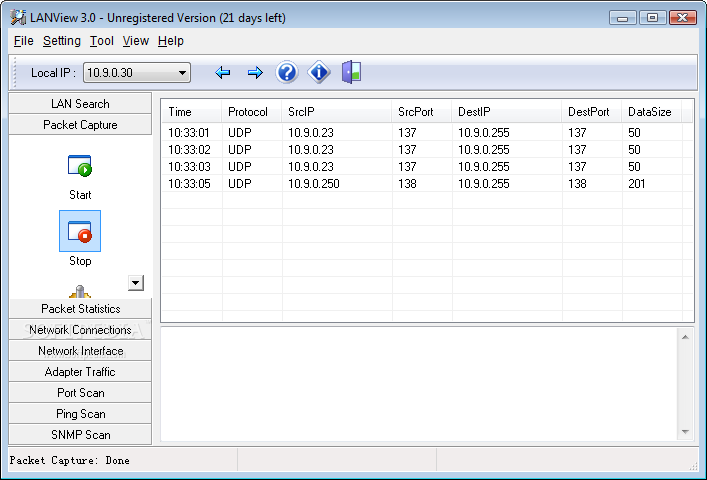This screenshot has height=480, width=707.
Task: Click the detail pane scroll-down arrow
Action: coord(685,432)
